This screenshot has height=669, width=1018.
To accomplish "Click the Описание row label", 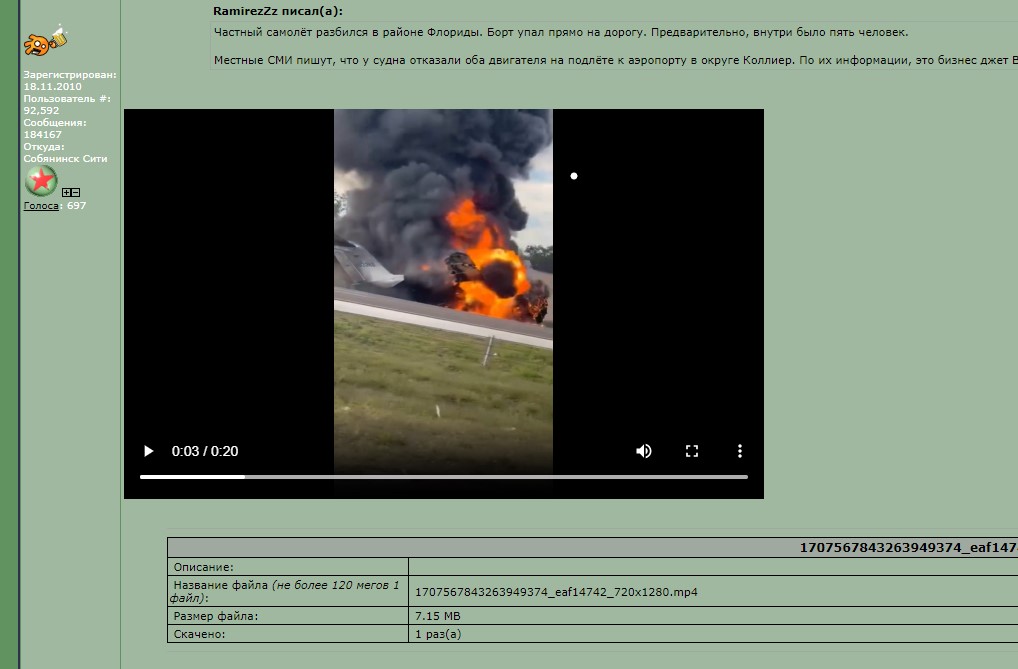I will (x=203, y=567).
